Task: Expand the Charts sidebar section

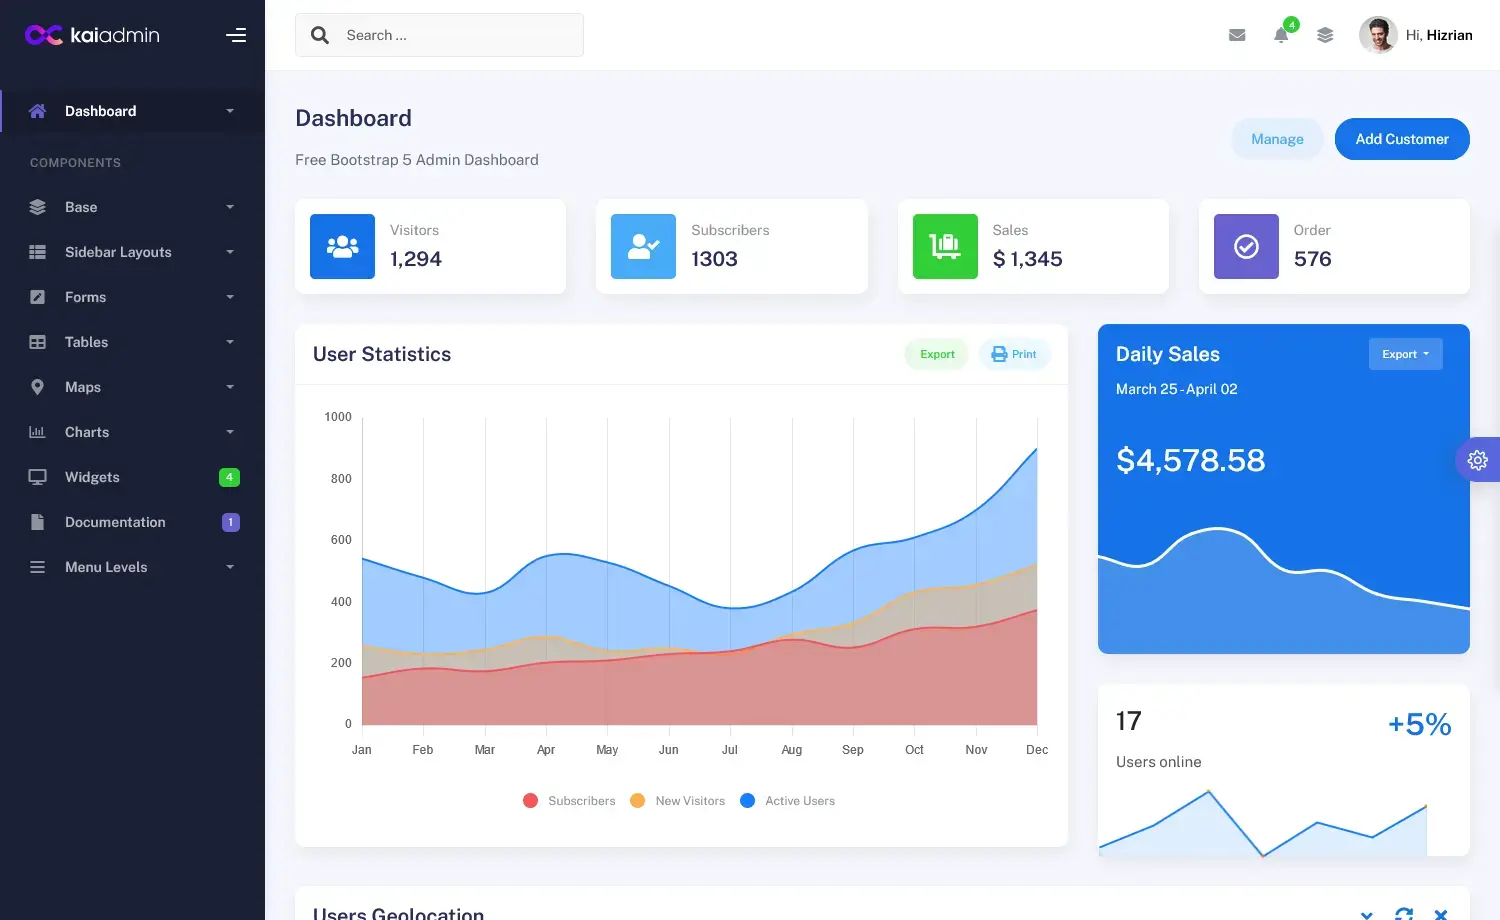Action: click(86, 432)
